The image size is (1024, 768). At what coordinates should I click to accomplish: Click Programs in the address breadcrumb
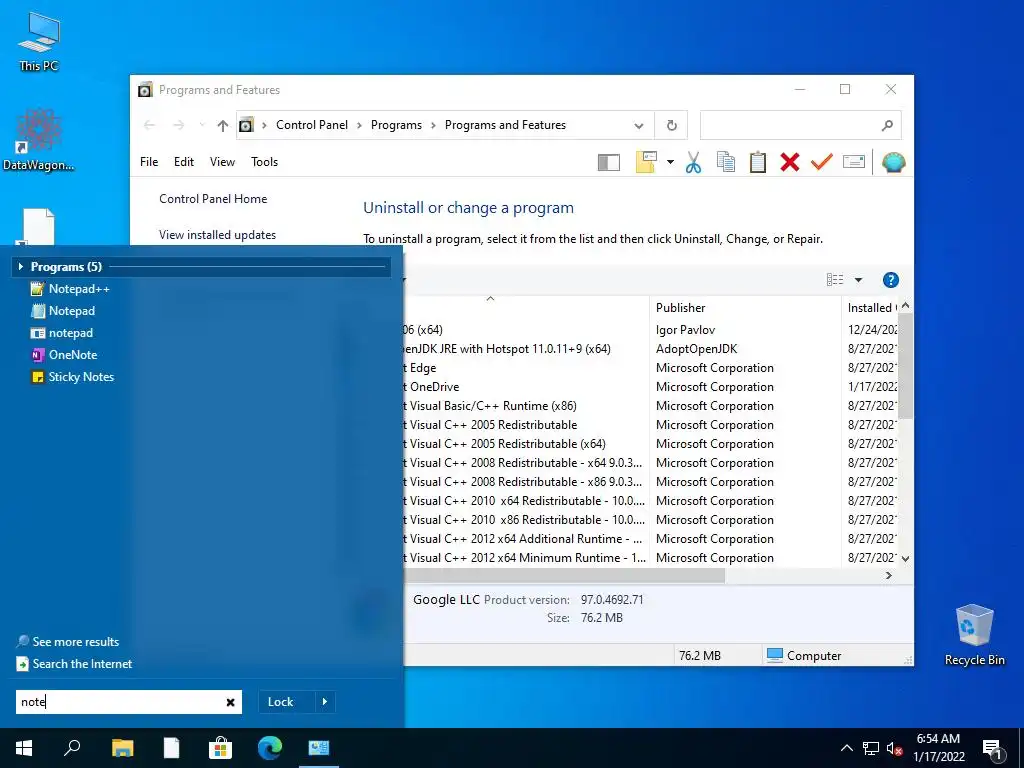[396, 125]
